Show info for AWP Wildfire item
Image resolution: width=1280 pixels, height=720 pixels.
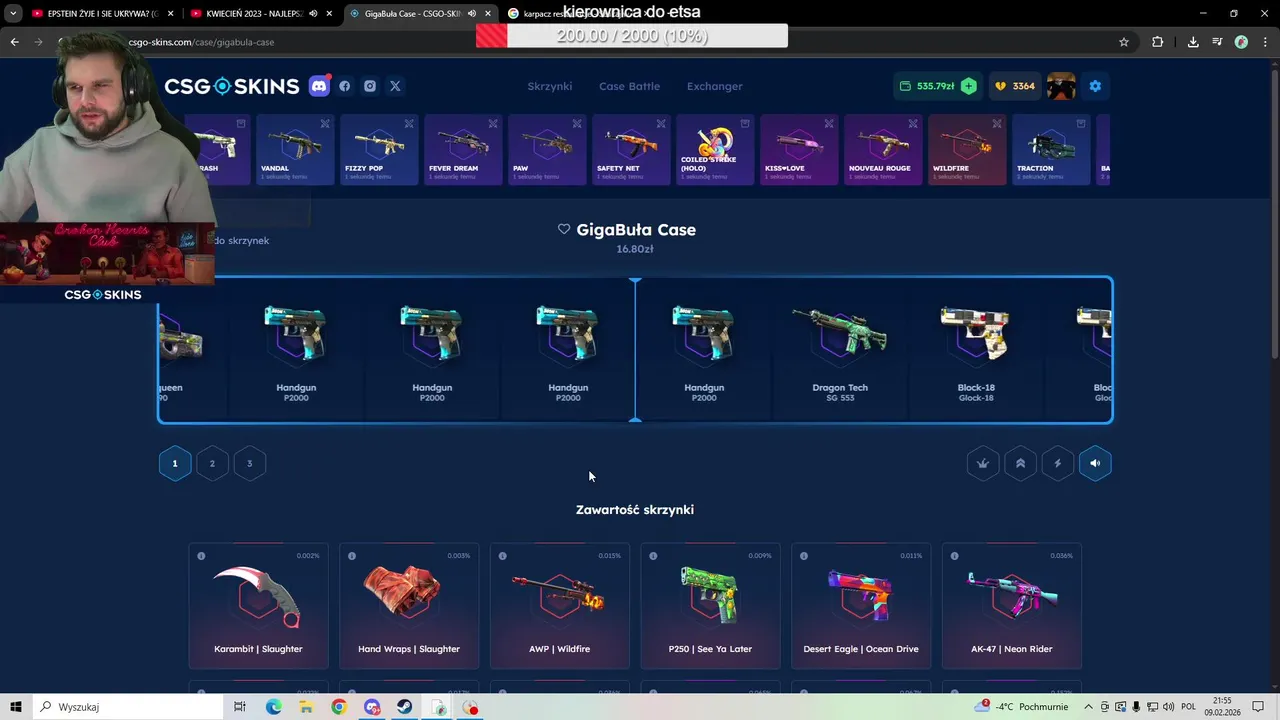tap(503, 556)
